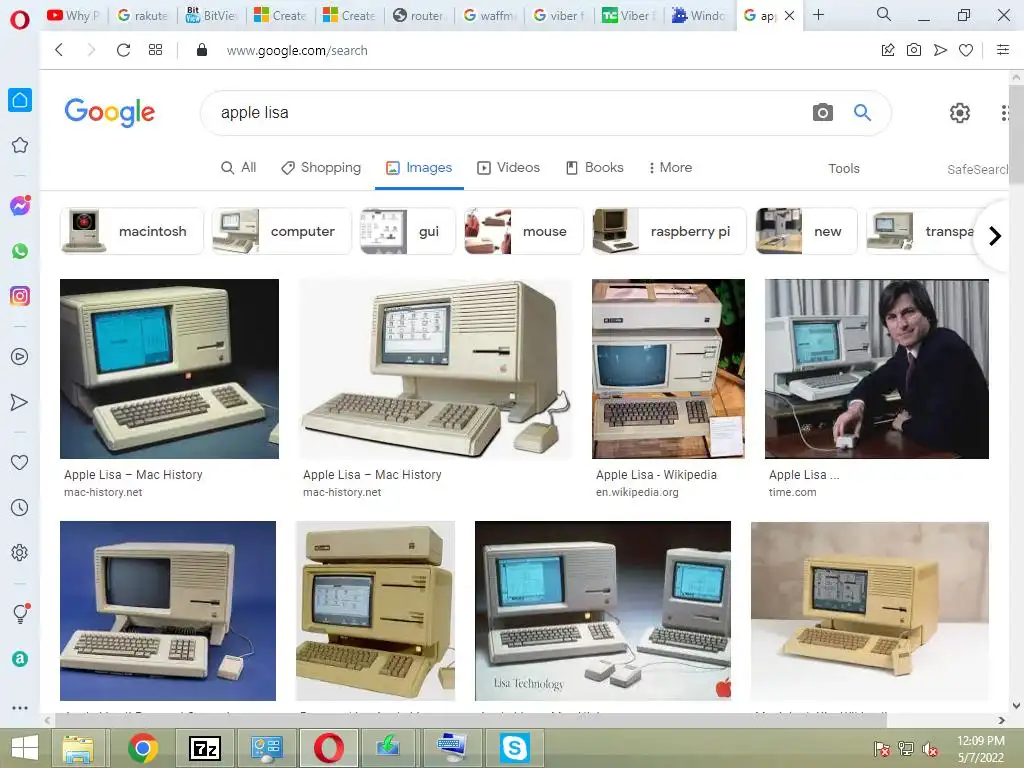Open My Flow arrow in sidebar

[20, 402]
